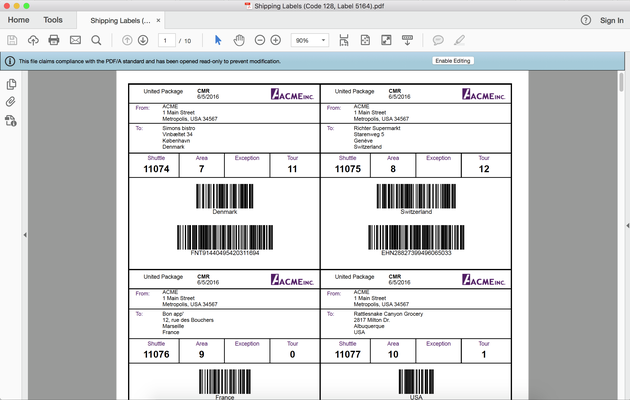Click the Switzerland barcode
630x400 pixels.
click(x=416, y=196)
